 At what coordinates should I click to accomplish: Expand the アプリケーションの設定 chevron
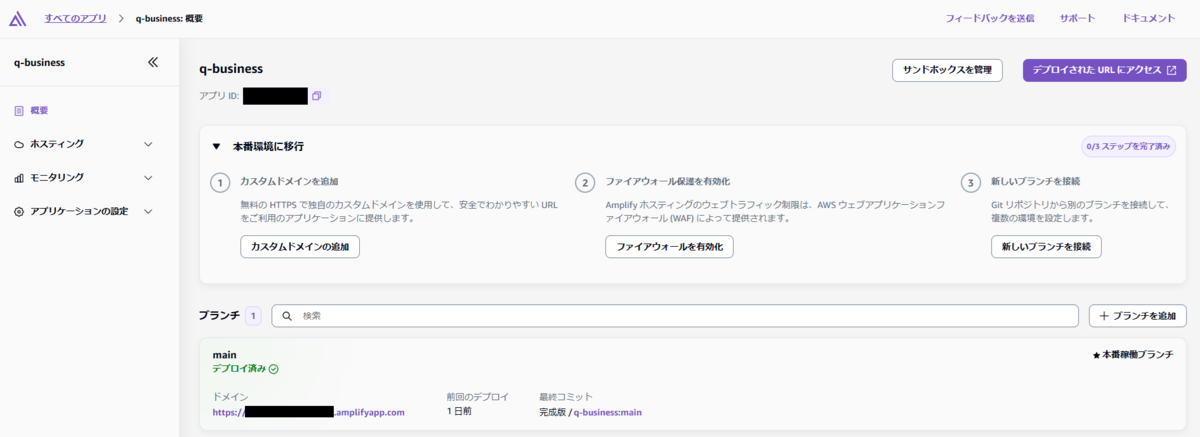149,212
